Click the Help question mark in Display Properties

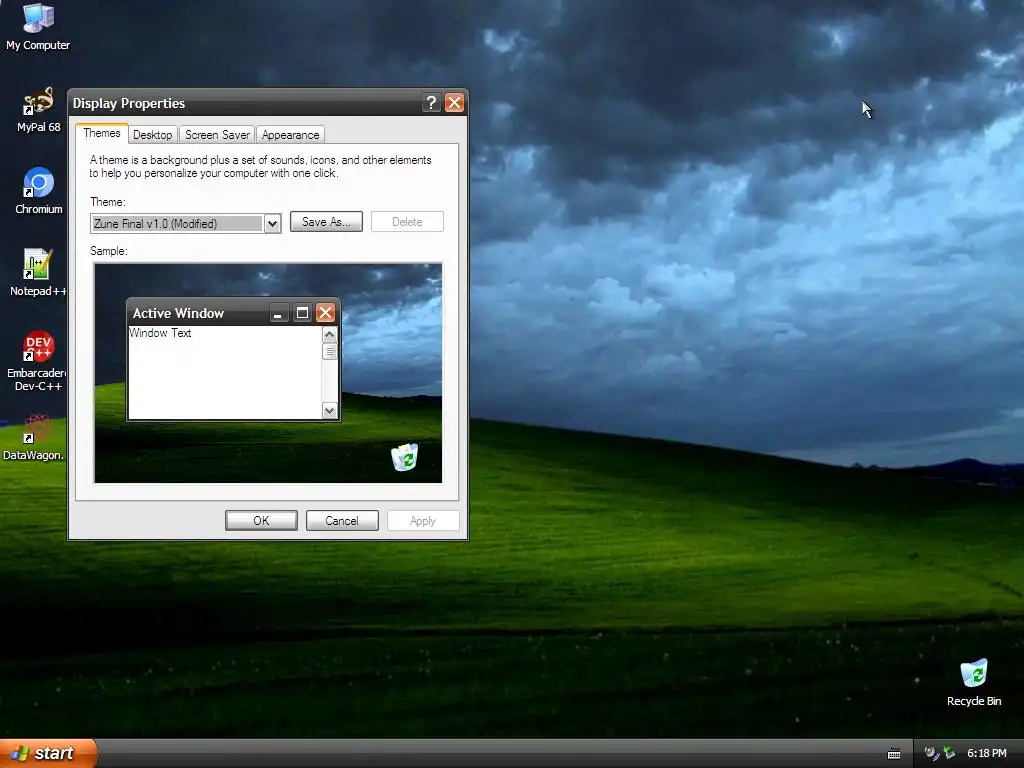pos(430,103)
